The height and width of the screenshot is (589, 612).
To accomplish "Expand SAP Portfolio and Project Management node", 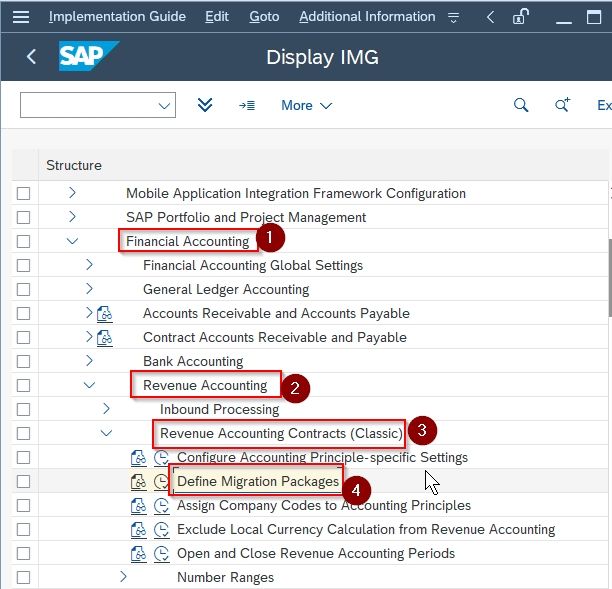I will pos(72,217).
